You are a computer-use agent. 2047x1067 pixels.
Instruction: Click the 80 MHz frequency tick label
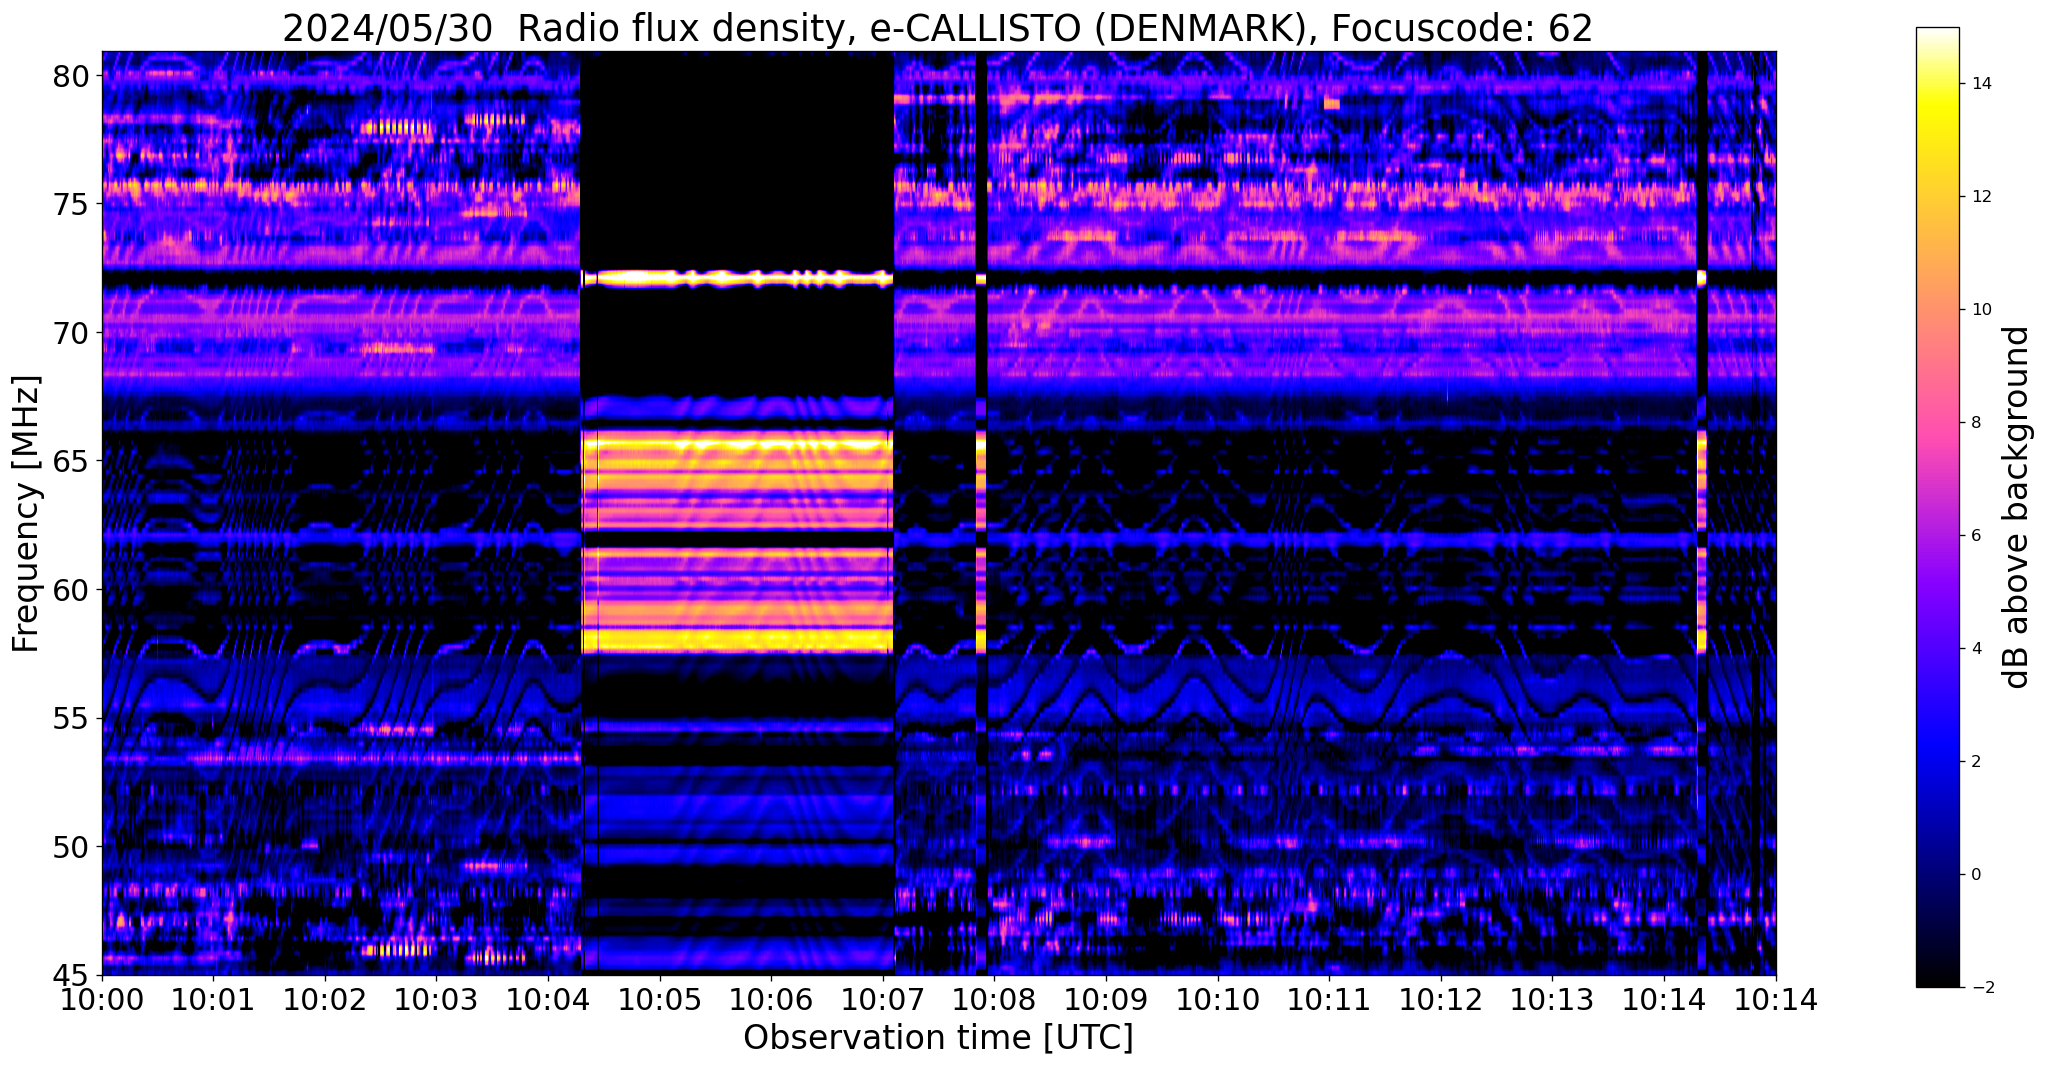click(70, 76)
